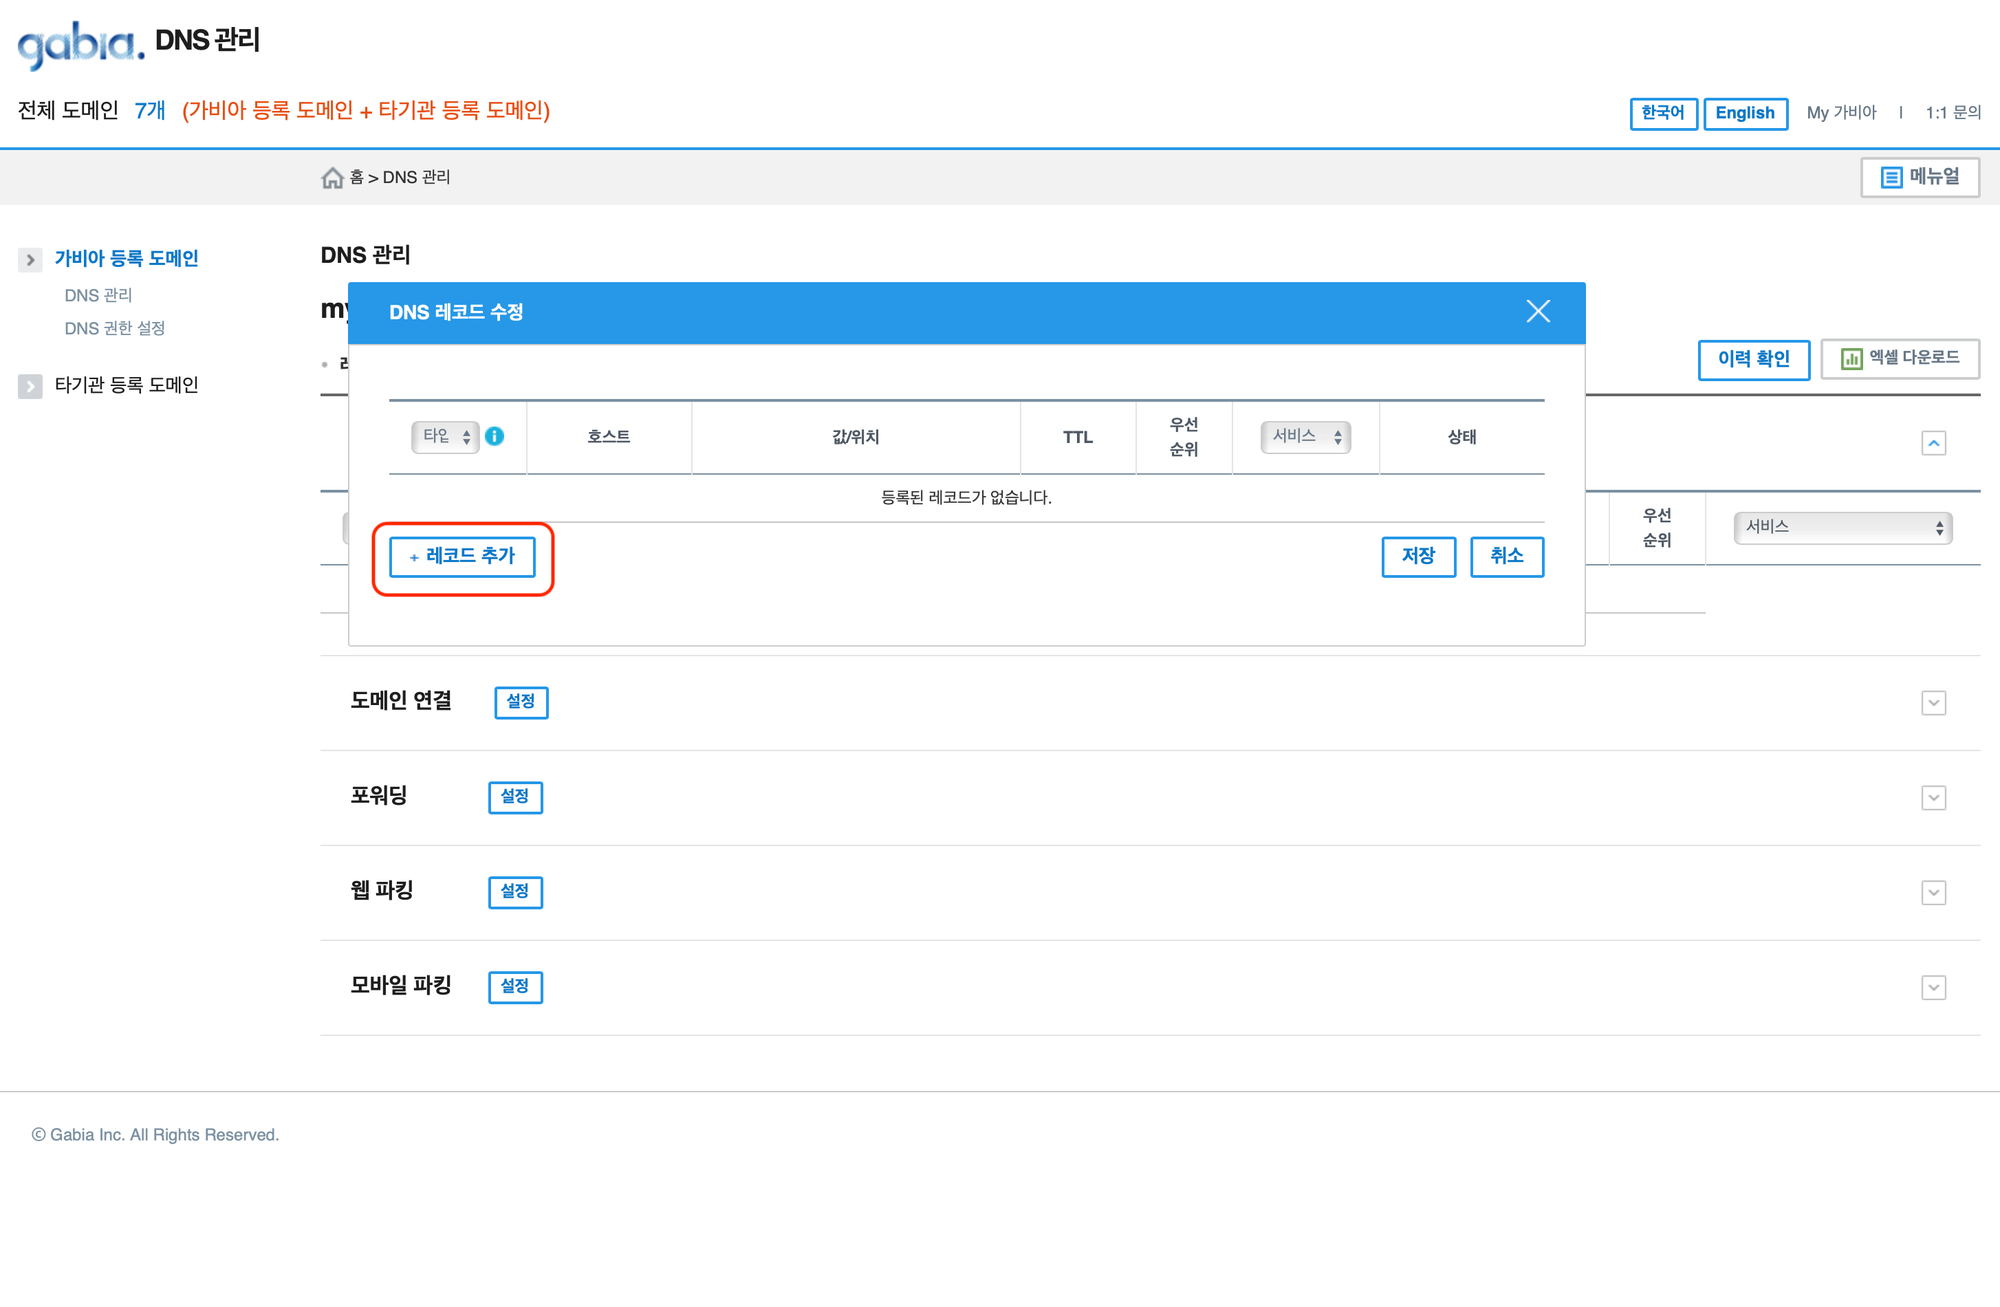Expand the 도메인 연결 section chevron
Image resolution: width=2000 pixels, height=1307 pixels.
[x=1933, y=703]
